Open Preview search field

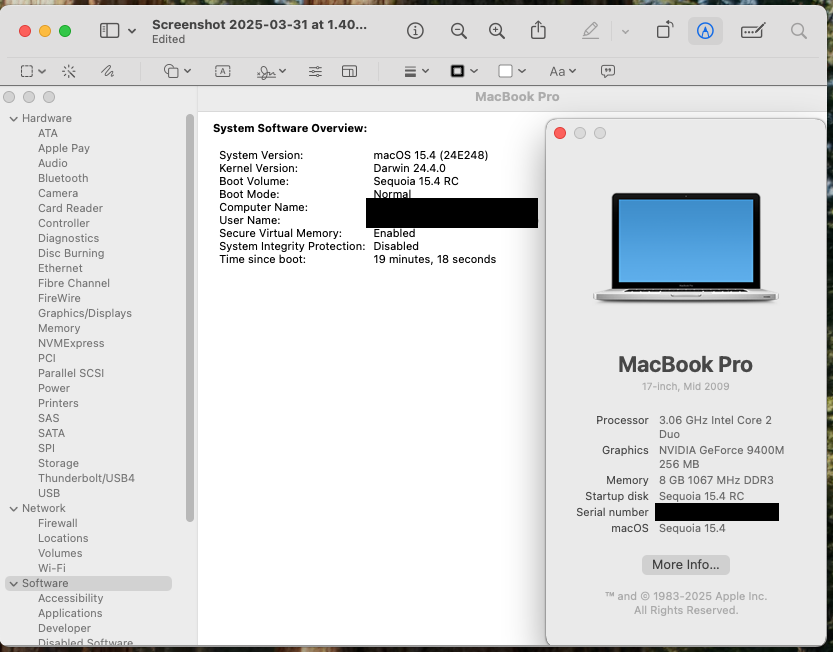coord(798,31)
